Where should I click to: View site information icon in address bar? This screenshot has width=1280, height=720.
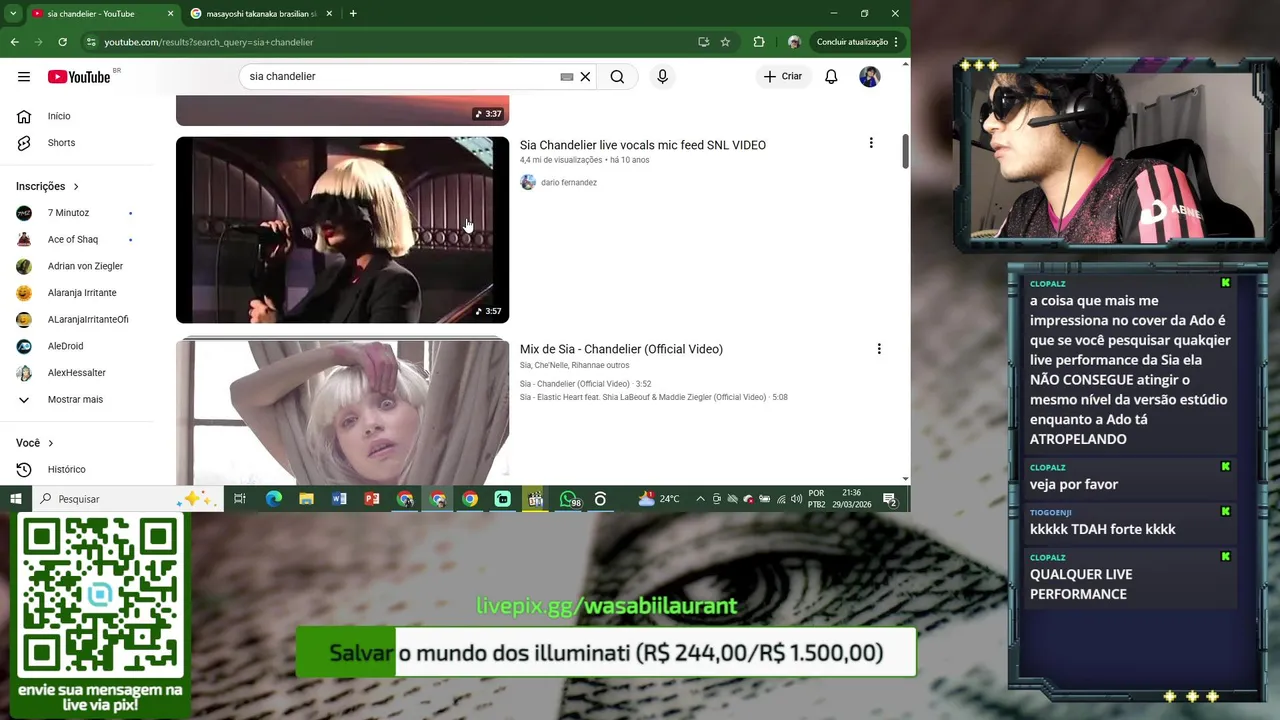pyautogui.click(x=91, y=42)
